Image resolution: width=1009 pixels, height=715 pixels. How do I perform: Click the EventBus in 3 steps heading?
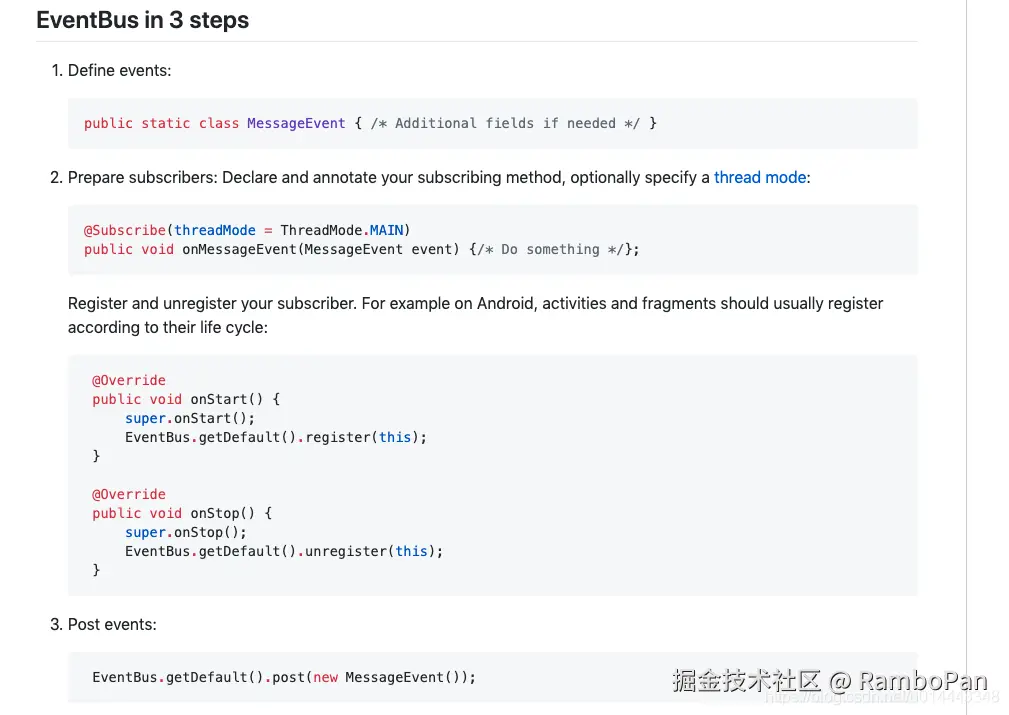pyautogui.click(x=142, y=20)
